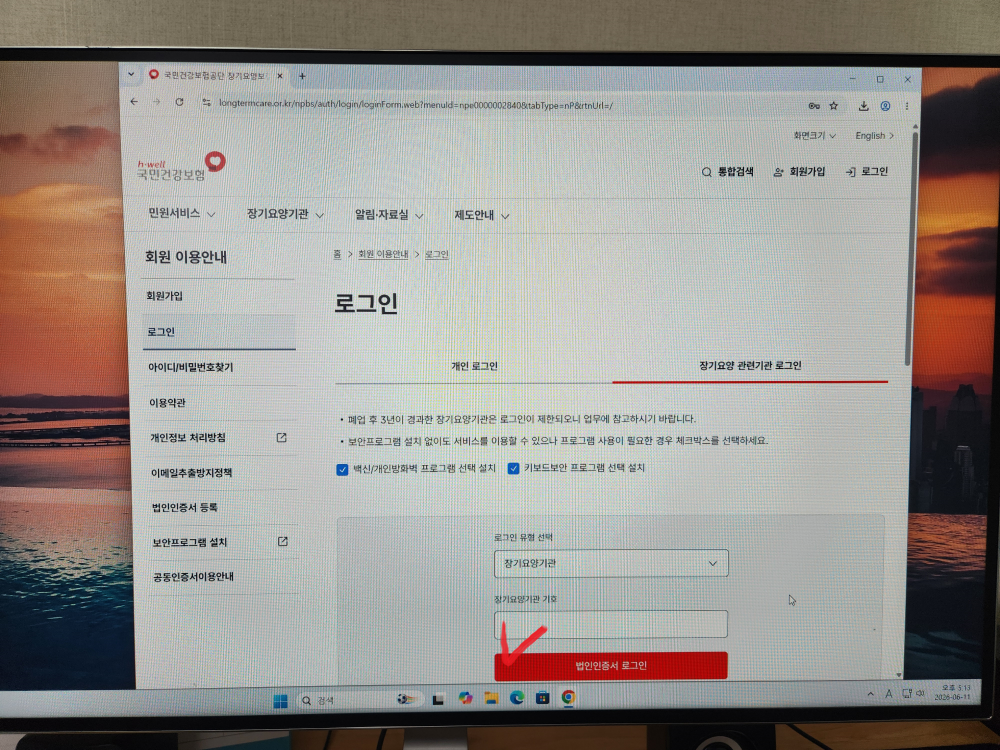The image size is (1000, 750).
Task: Click the scrollbar down arrow
Action: pos(899,674)
